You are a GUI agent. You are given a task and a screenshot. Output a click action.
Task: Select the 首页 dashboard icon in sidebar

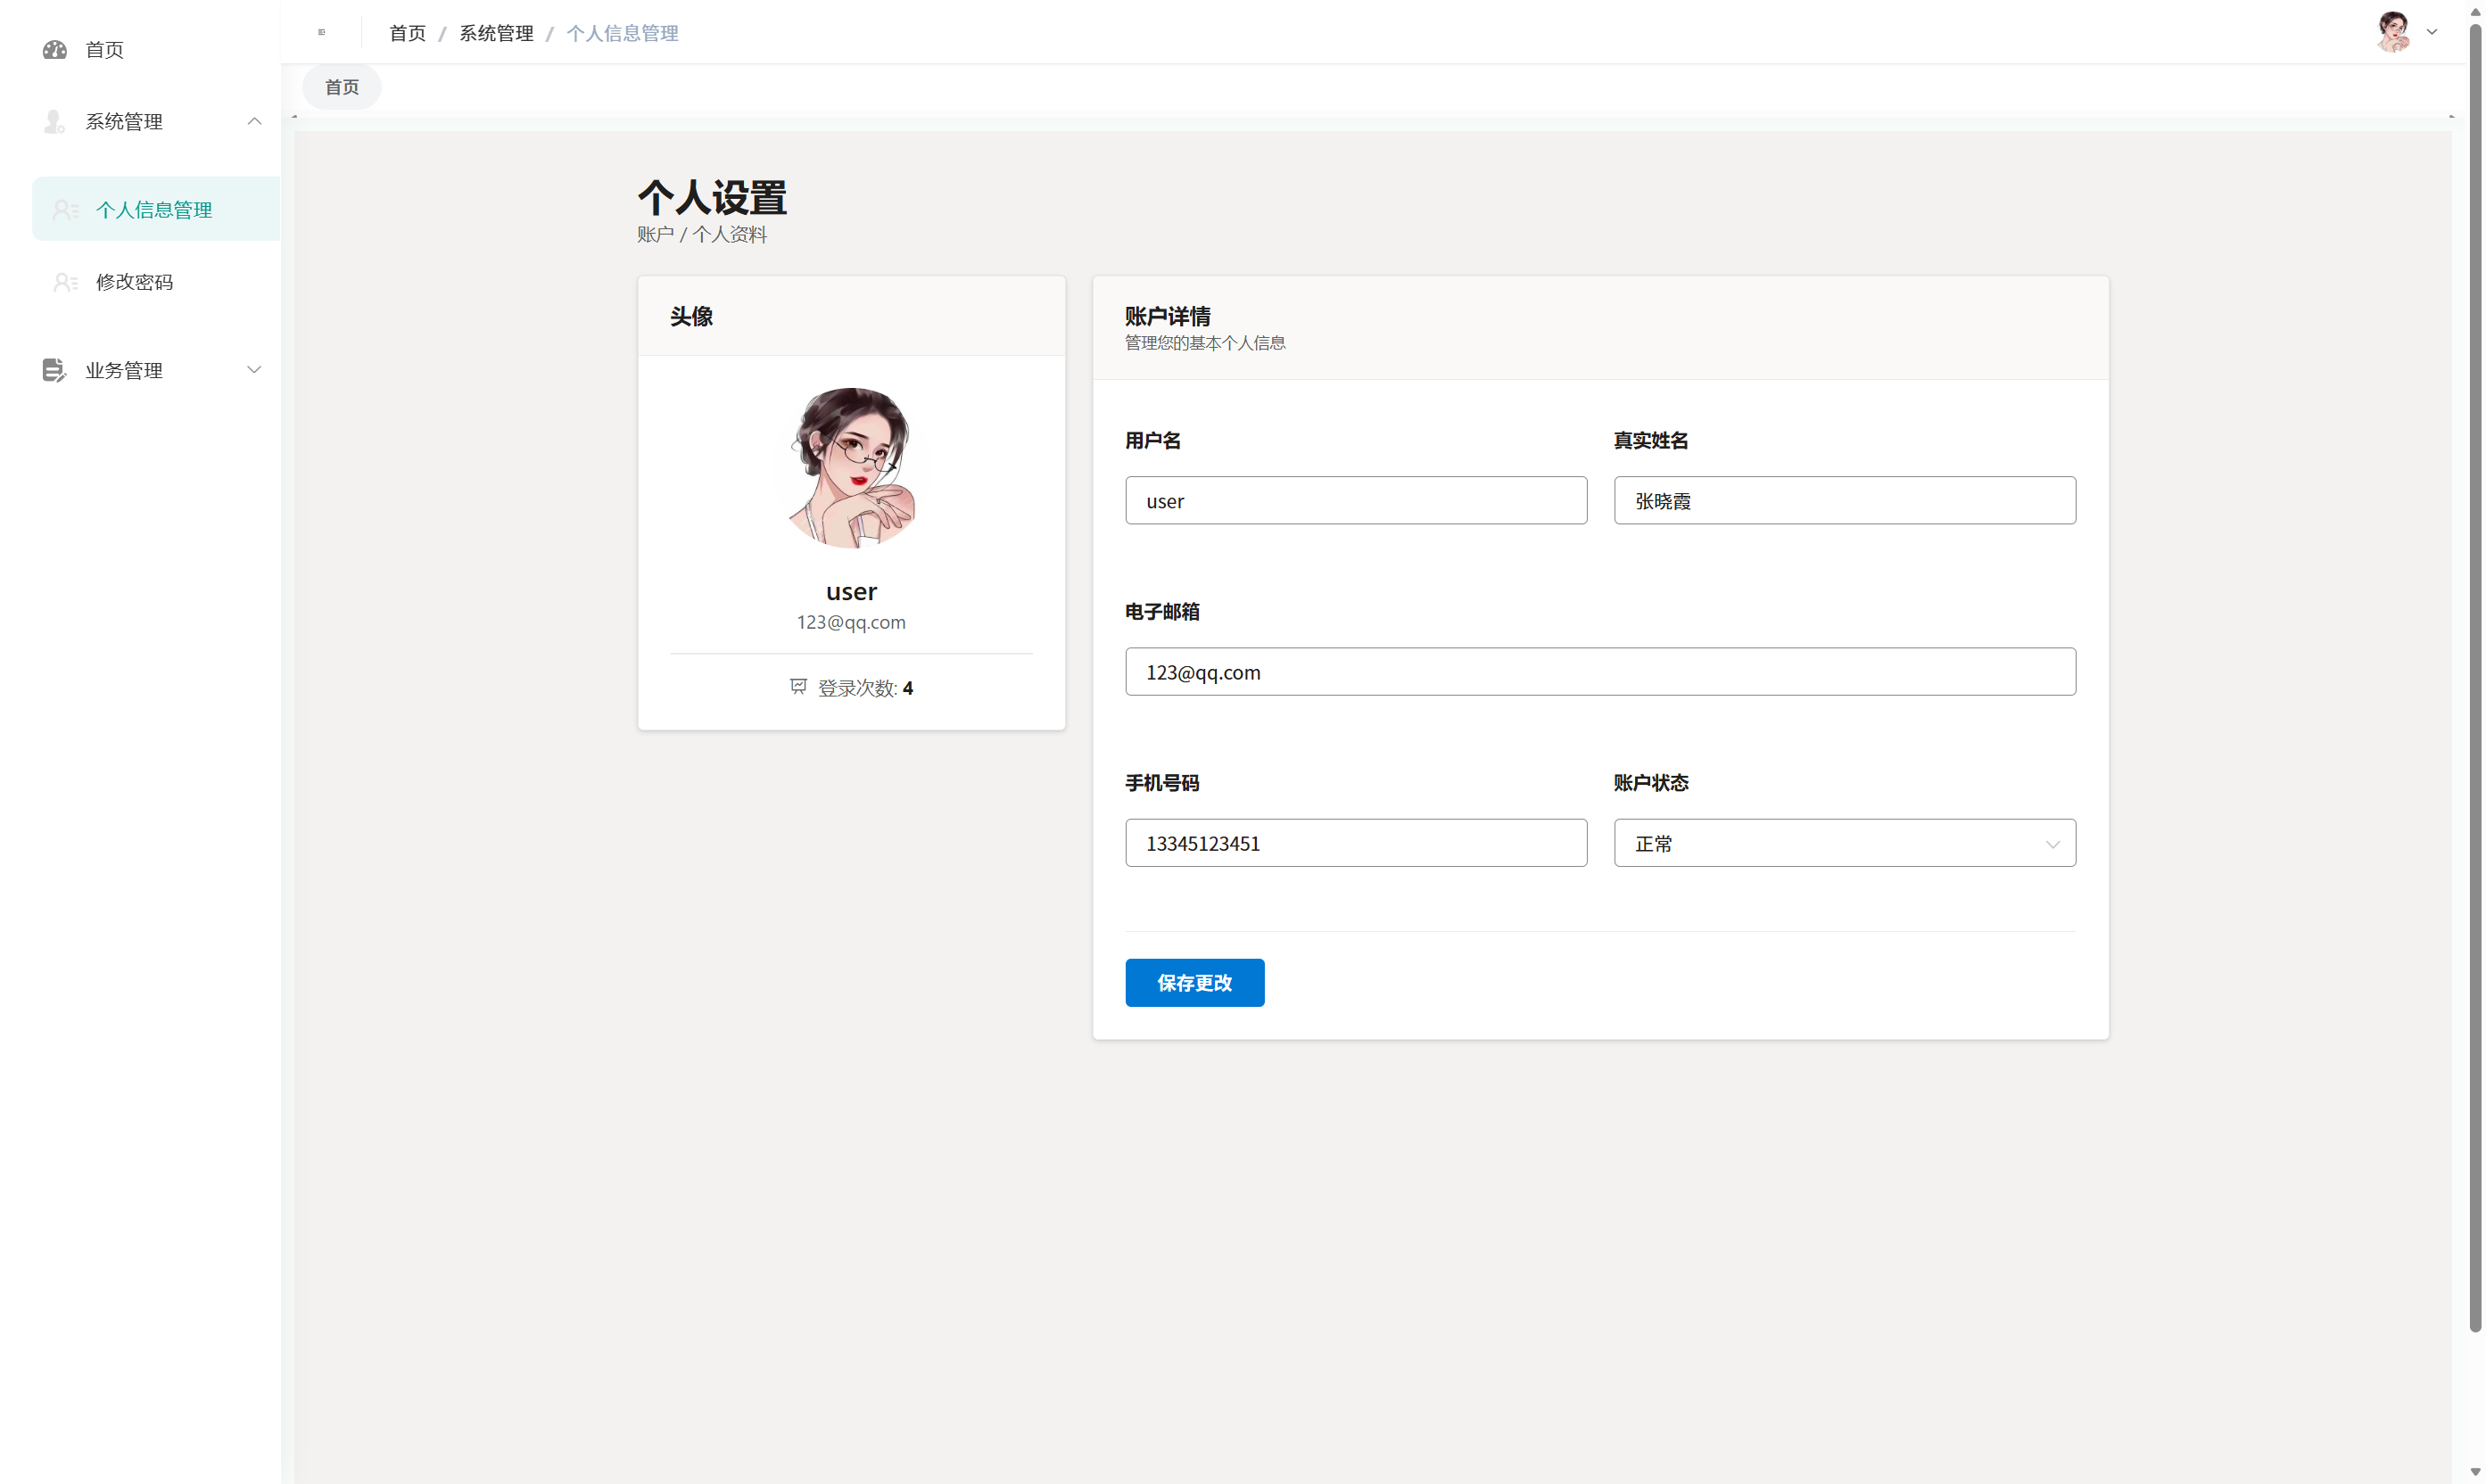click(54, 50)
